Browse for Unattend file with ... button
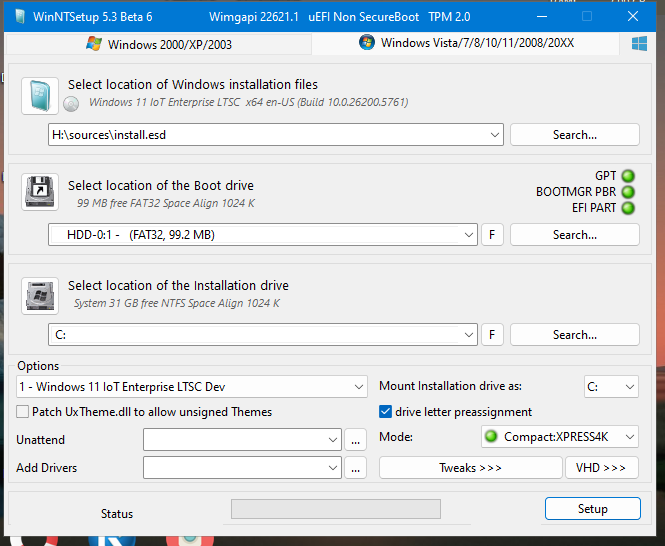Screen dimensions: 665x546 355,440
